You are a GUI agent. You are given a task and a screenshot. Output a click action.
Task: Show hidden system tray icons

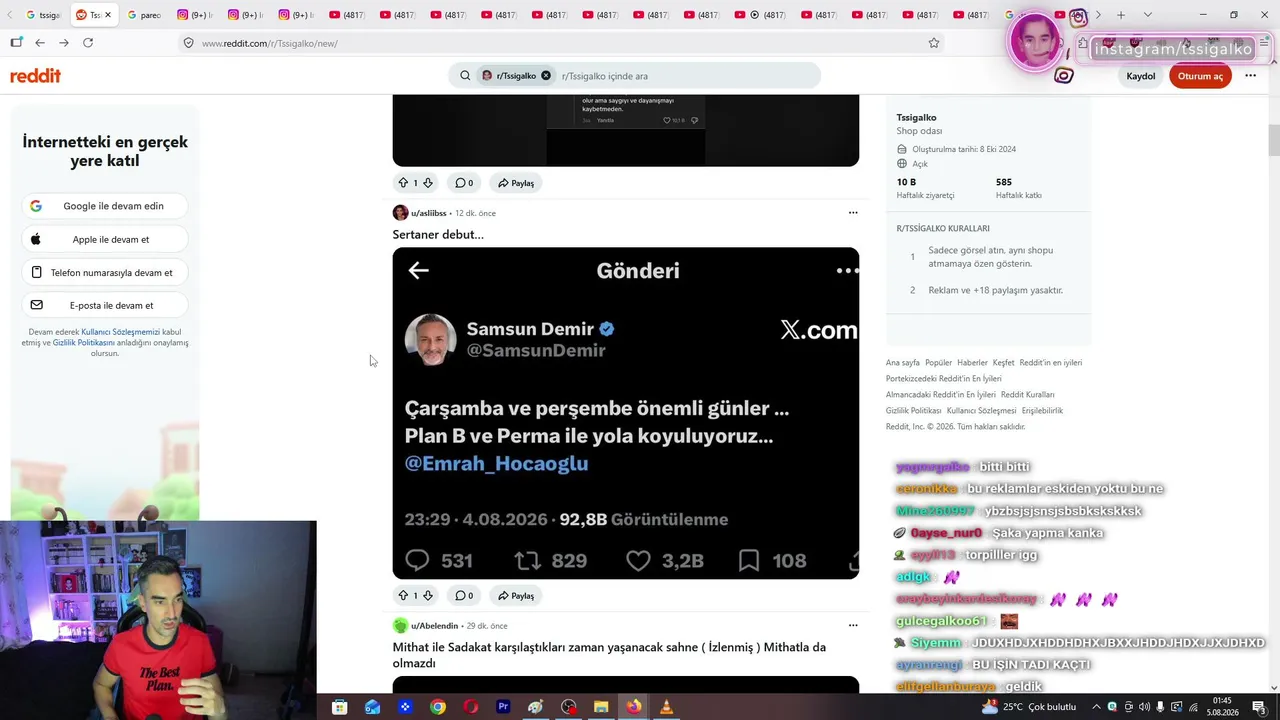point(1096,707)
